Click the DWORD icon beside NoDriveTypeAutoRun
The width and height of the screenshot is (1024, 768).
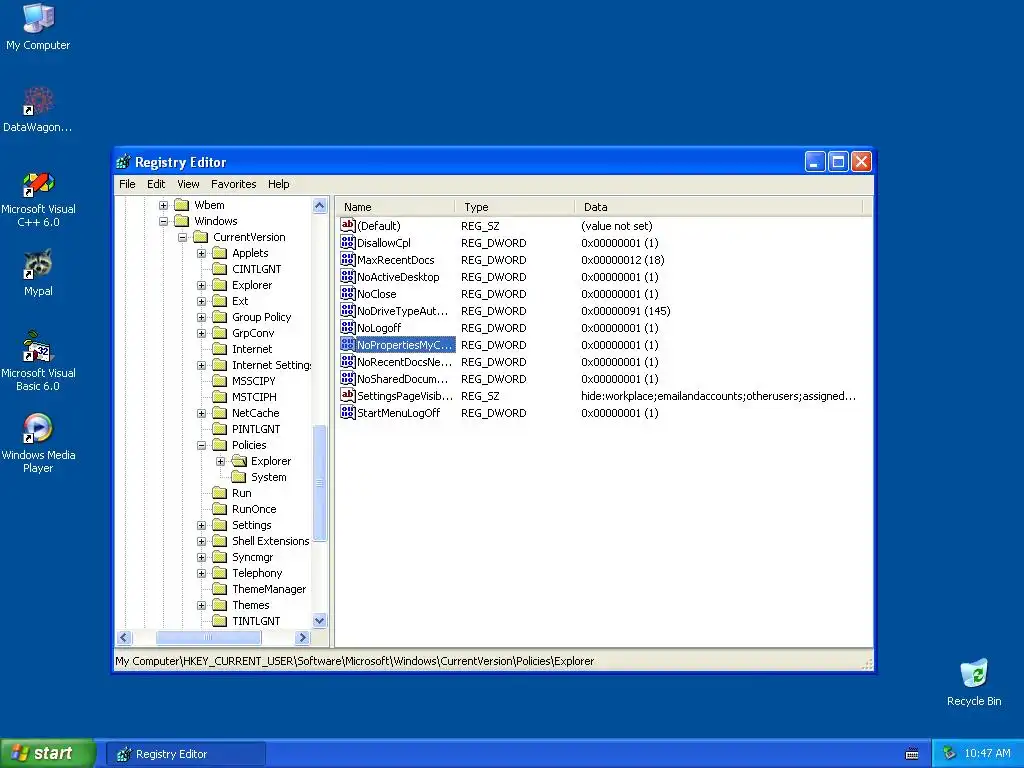(347, 310)
